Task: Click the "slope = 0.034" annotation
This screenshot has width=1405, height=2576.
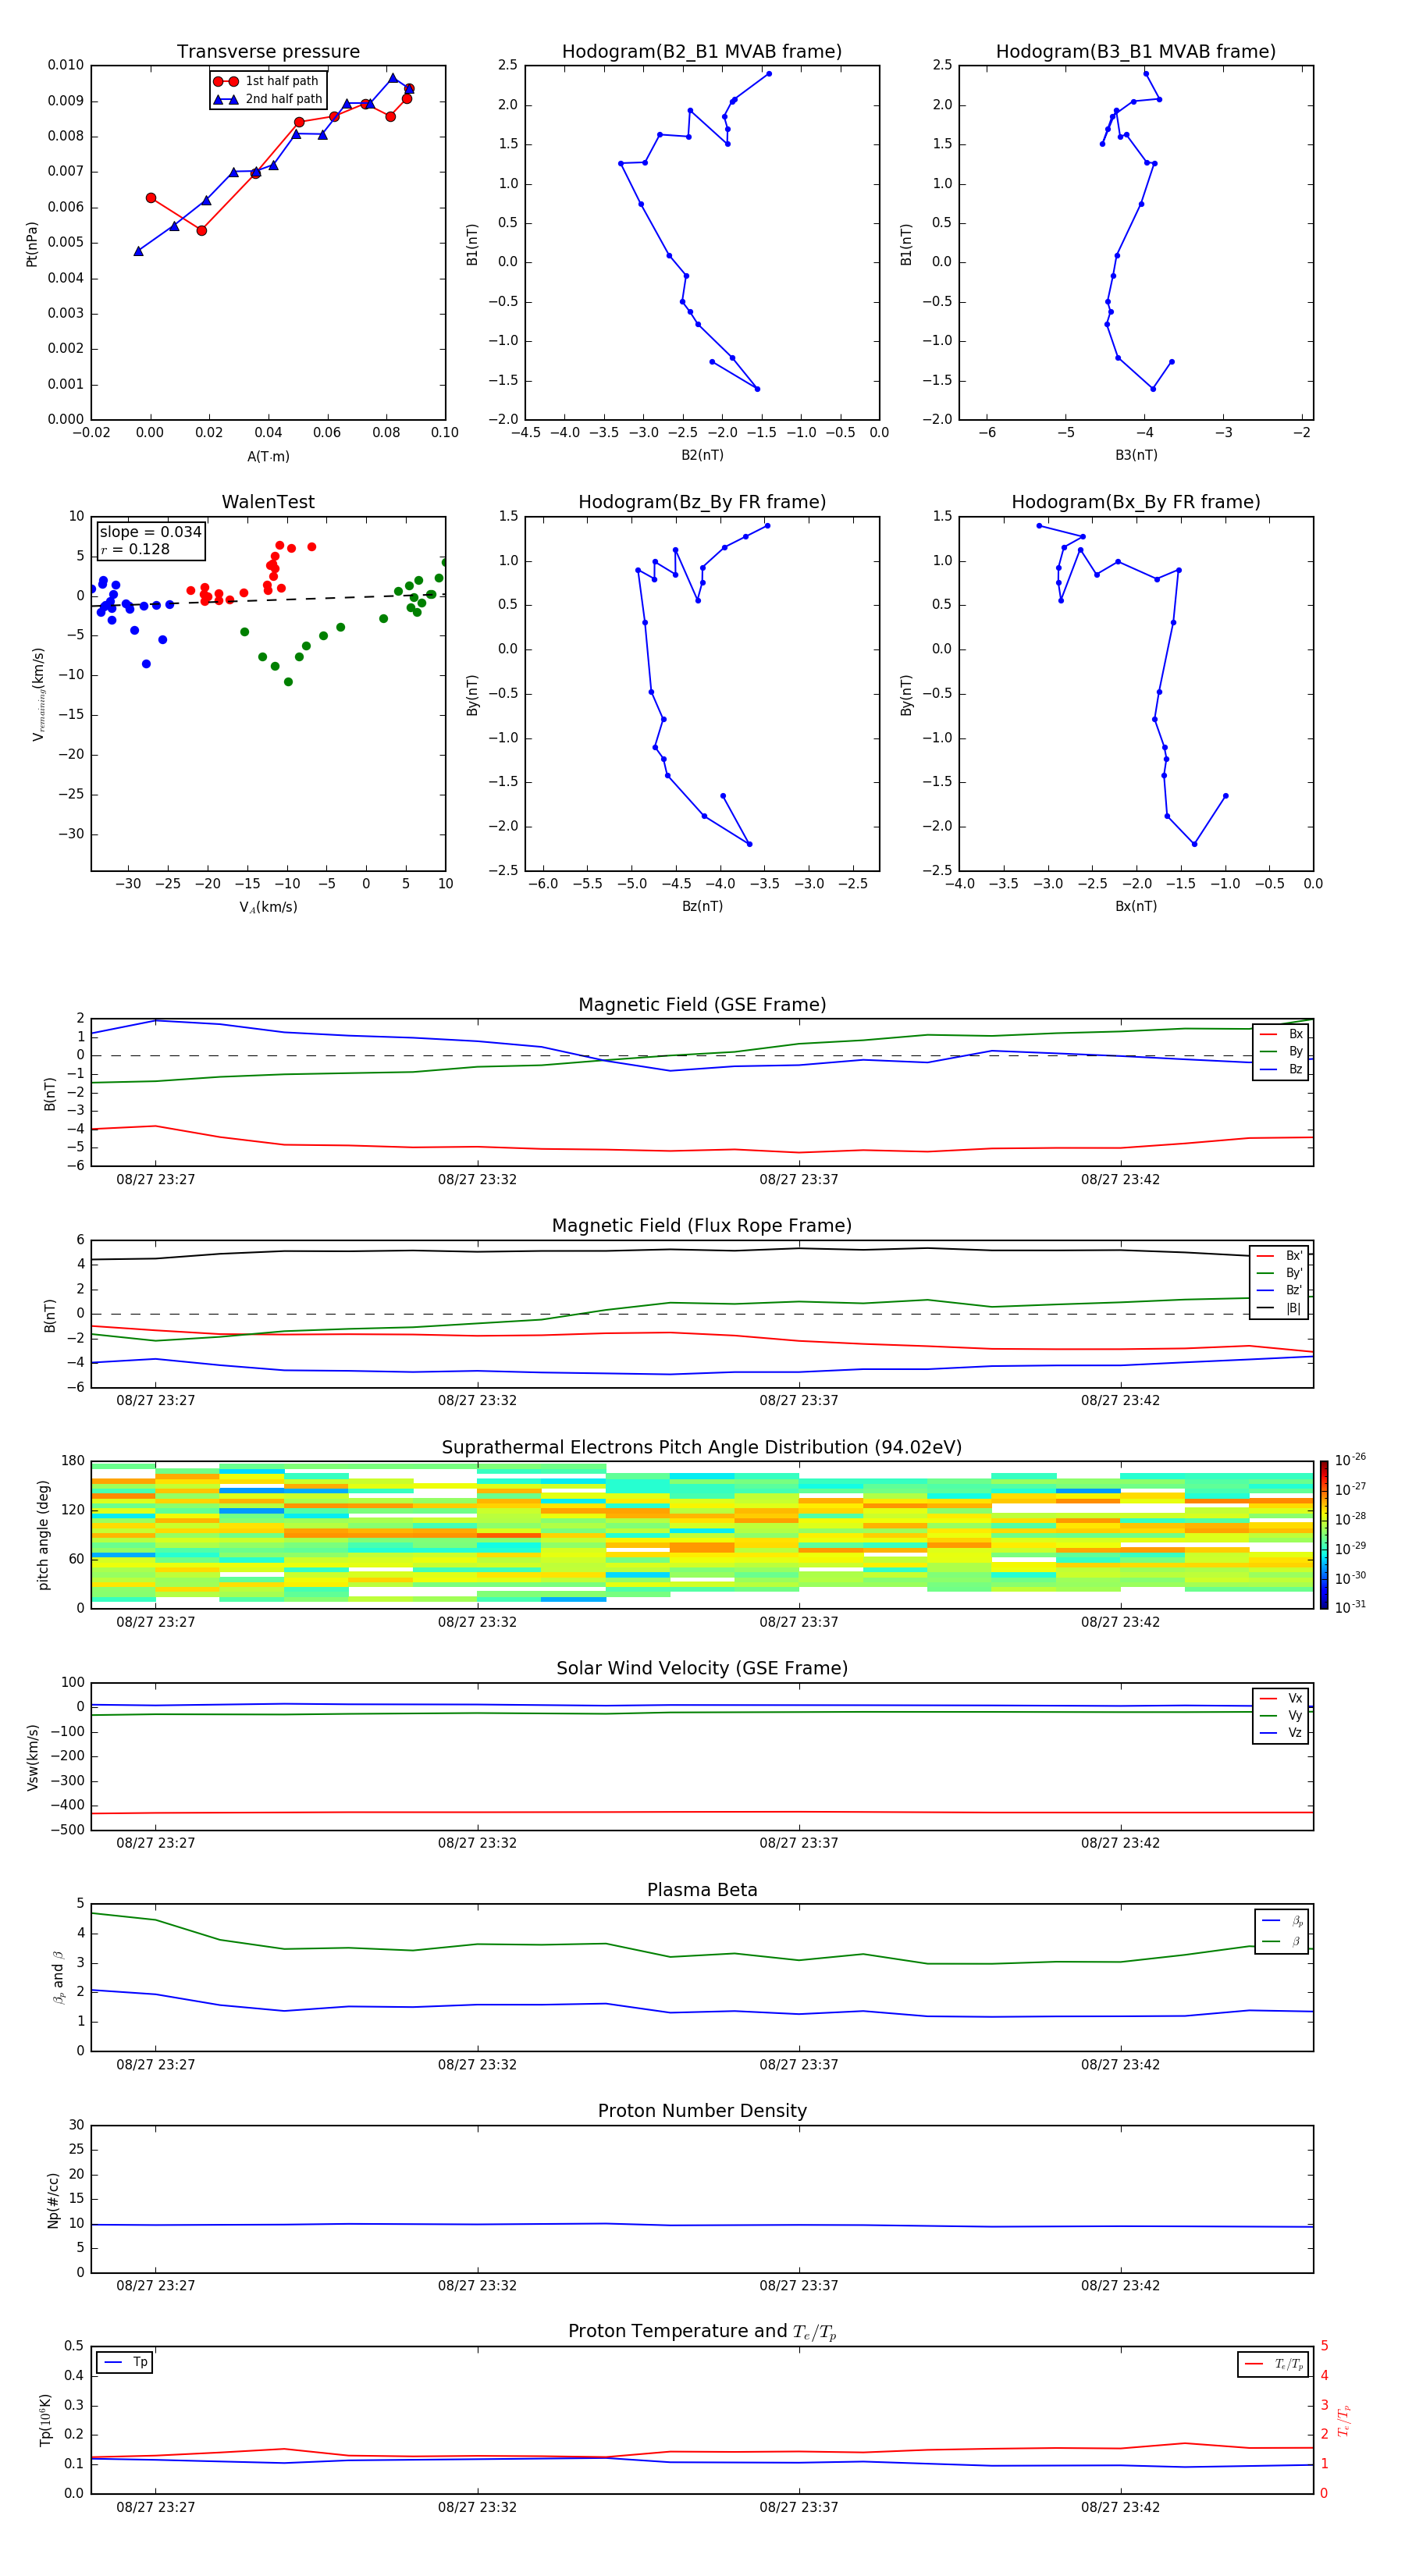Action: click(151, 532)
